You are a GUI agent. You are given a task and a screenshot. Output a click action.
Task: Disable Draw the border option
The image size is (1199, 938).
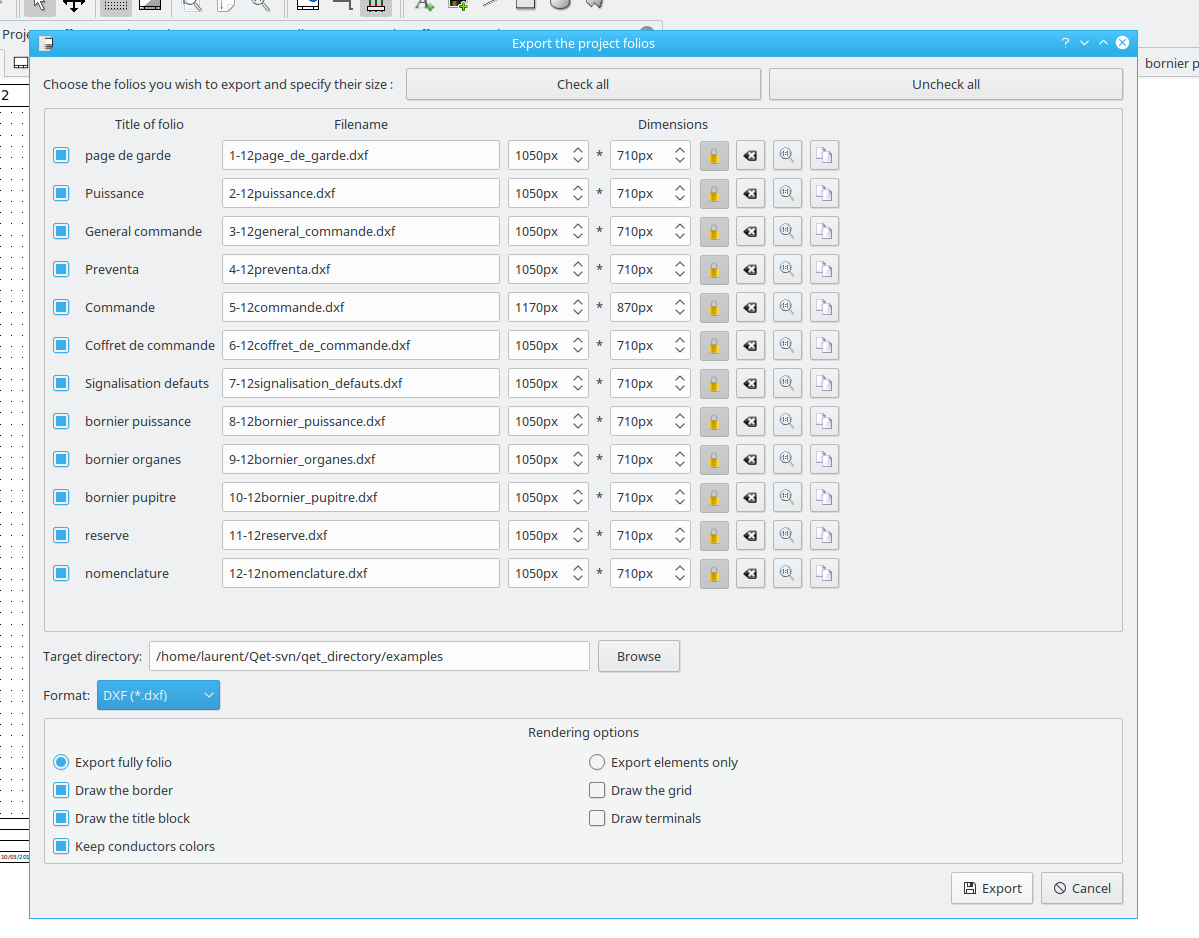[x=61, y=790]
